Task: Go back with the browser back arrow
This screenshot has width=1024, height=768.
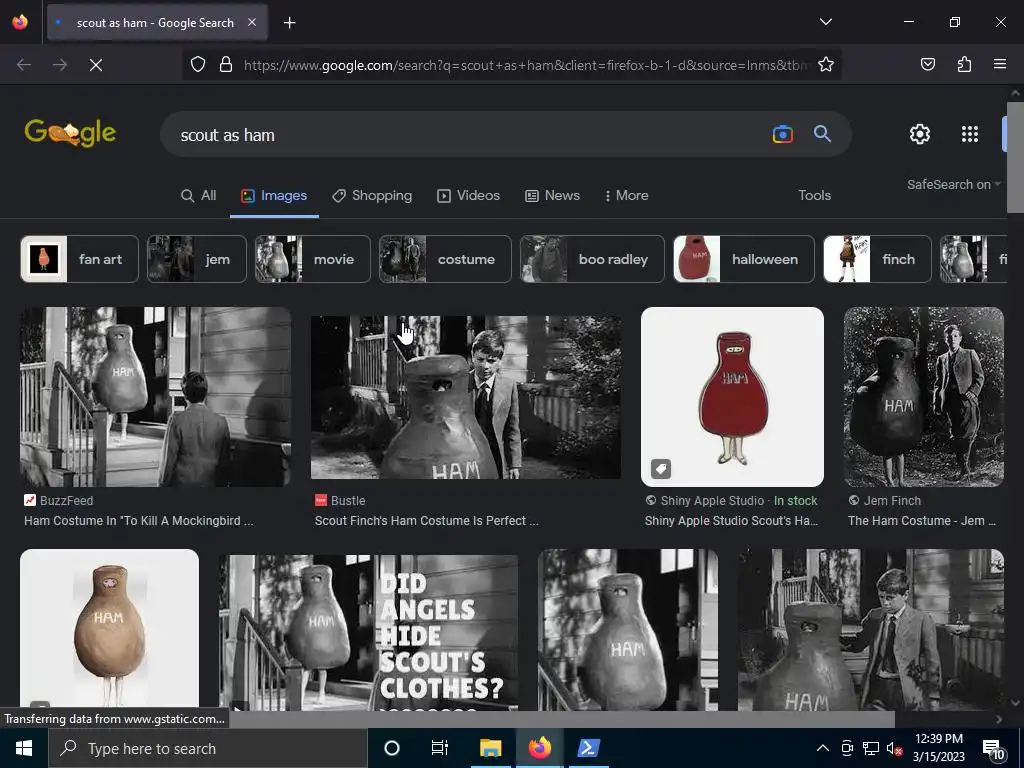Action: (x=24, y=65)
